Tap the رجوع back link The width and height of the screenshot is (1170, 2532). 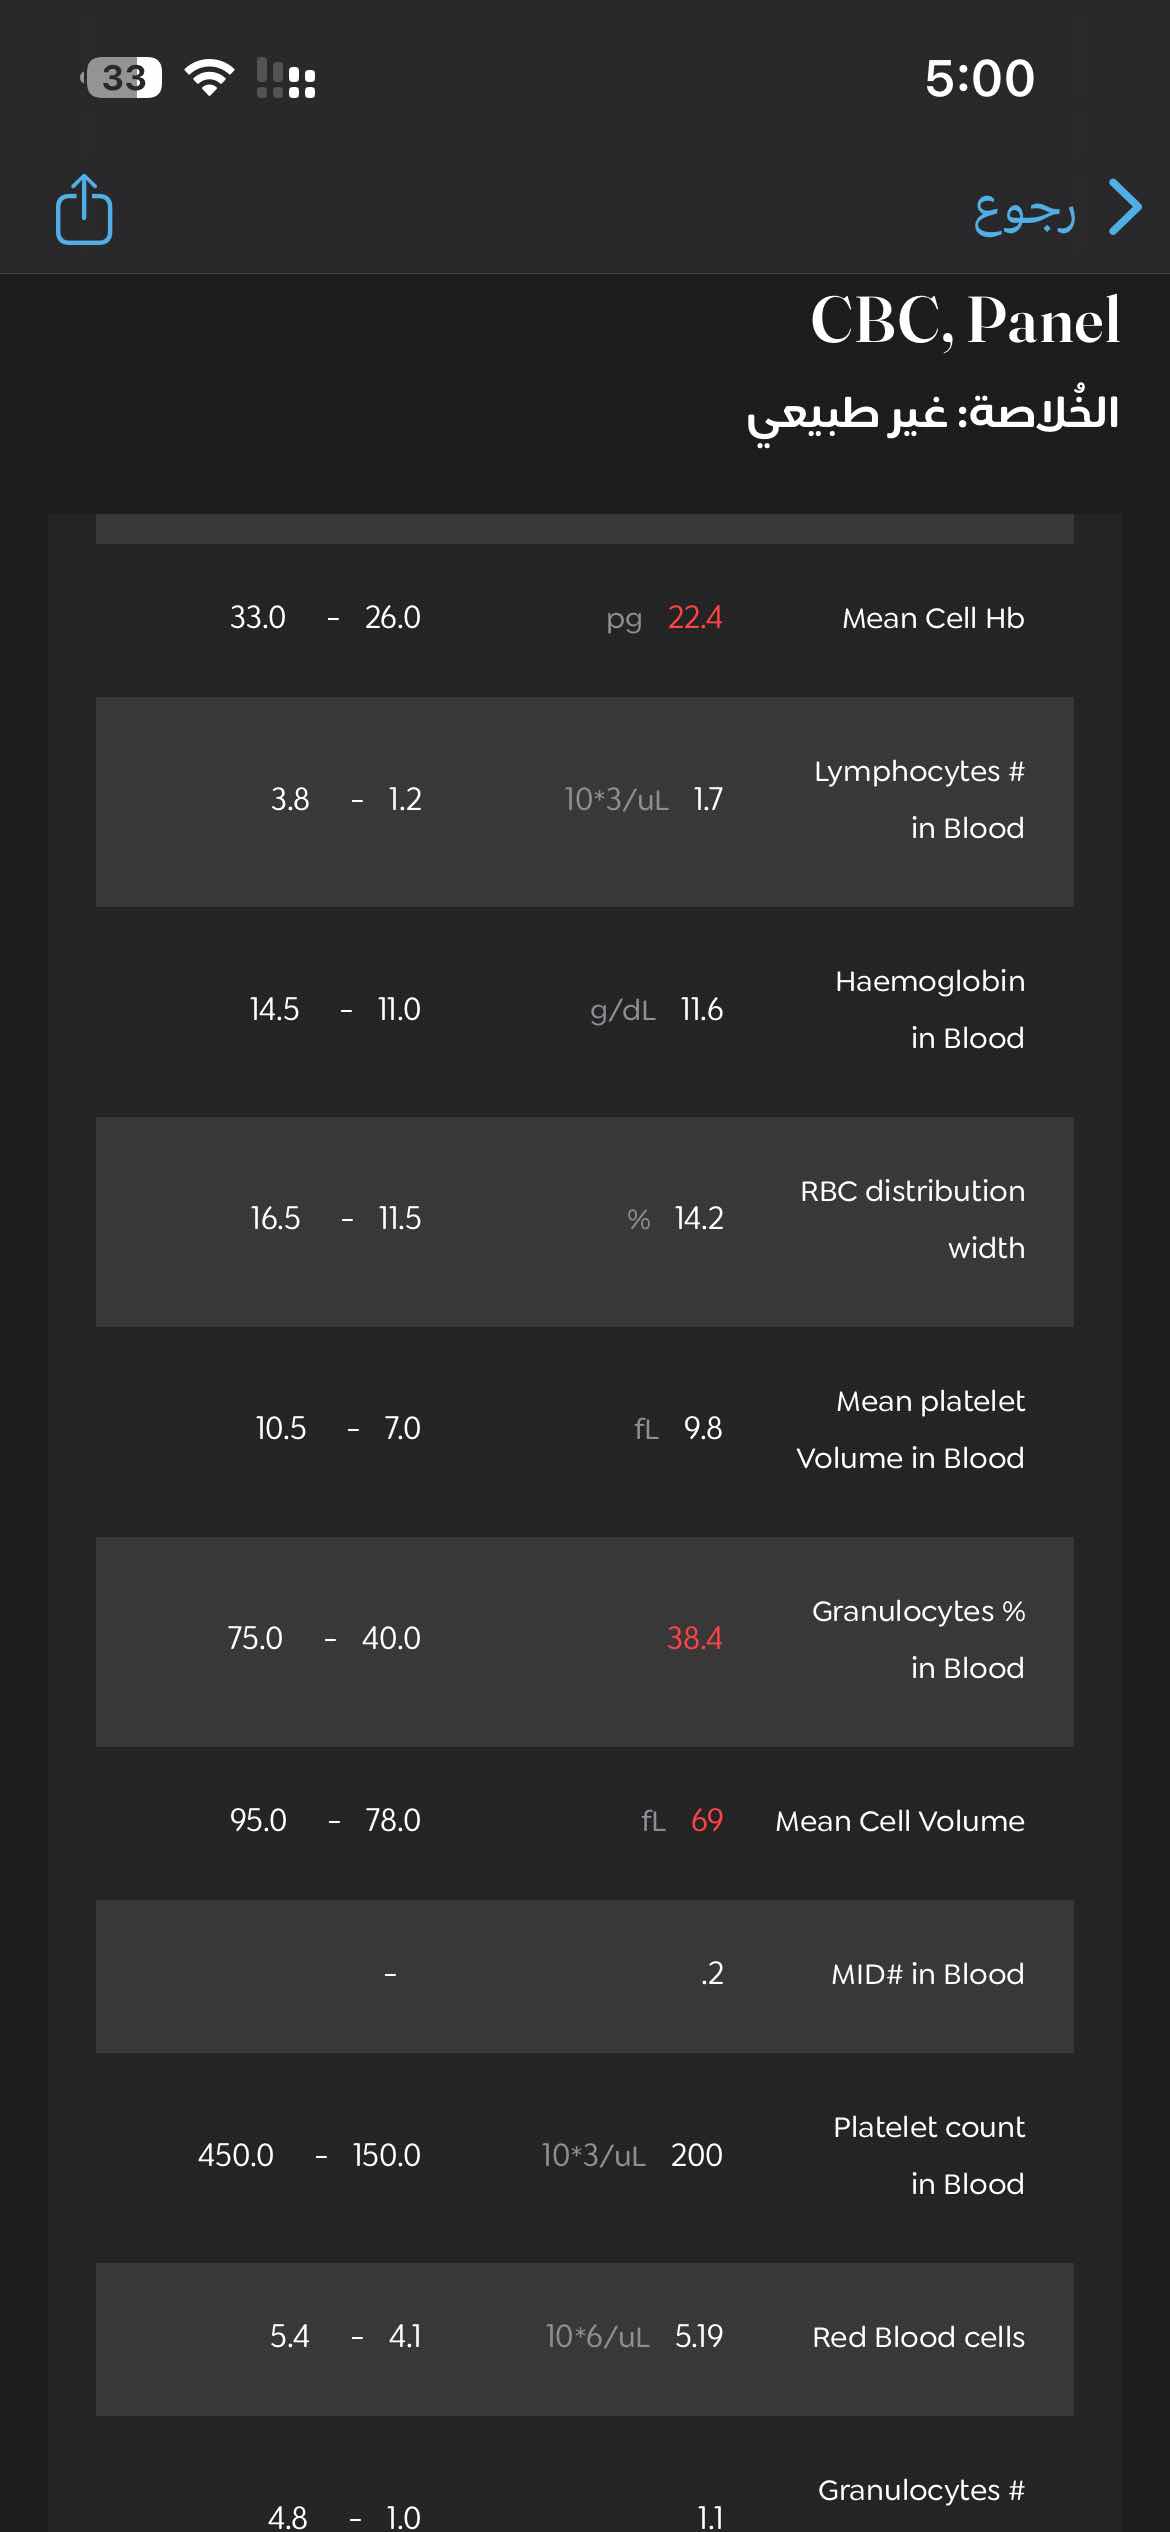pyautogui.click(x=1025, y=211)
